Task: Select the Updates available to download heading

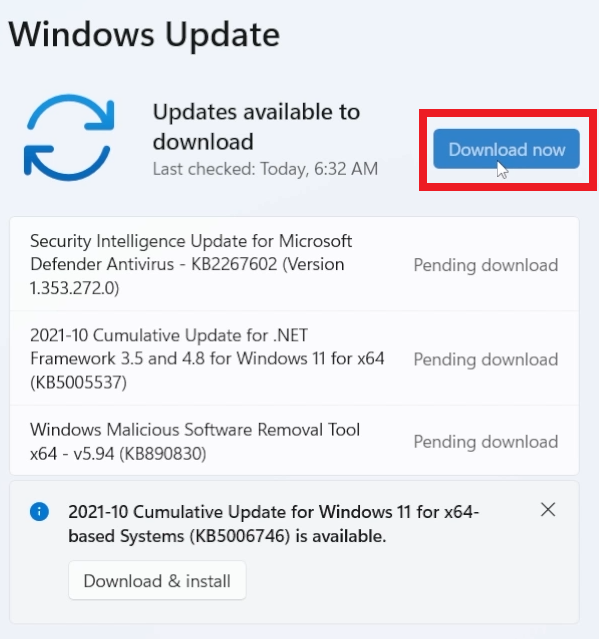Action: [256, 126]
